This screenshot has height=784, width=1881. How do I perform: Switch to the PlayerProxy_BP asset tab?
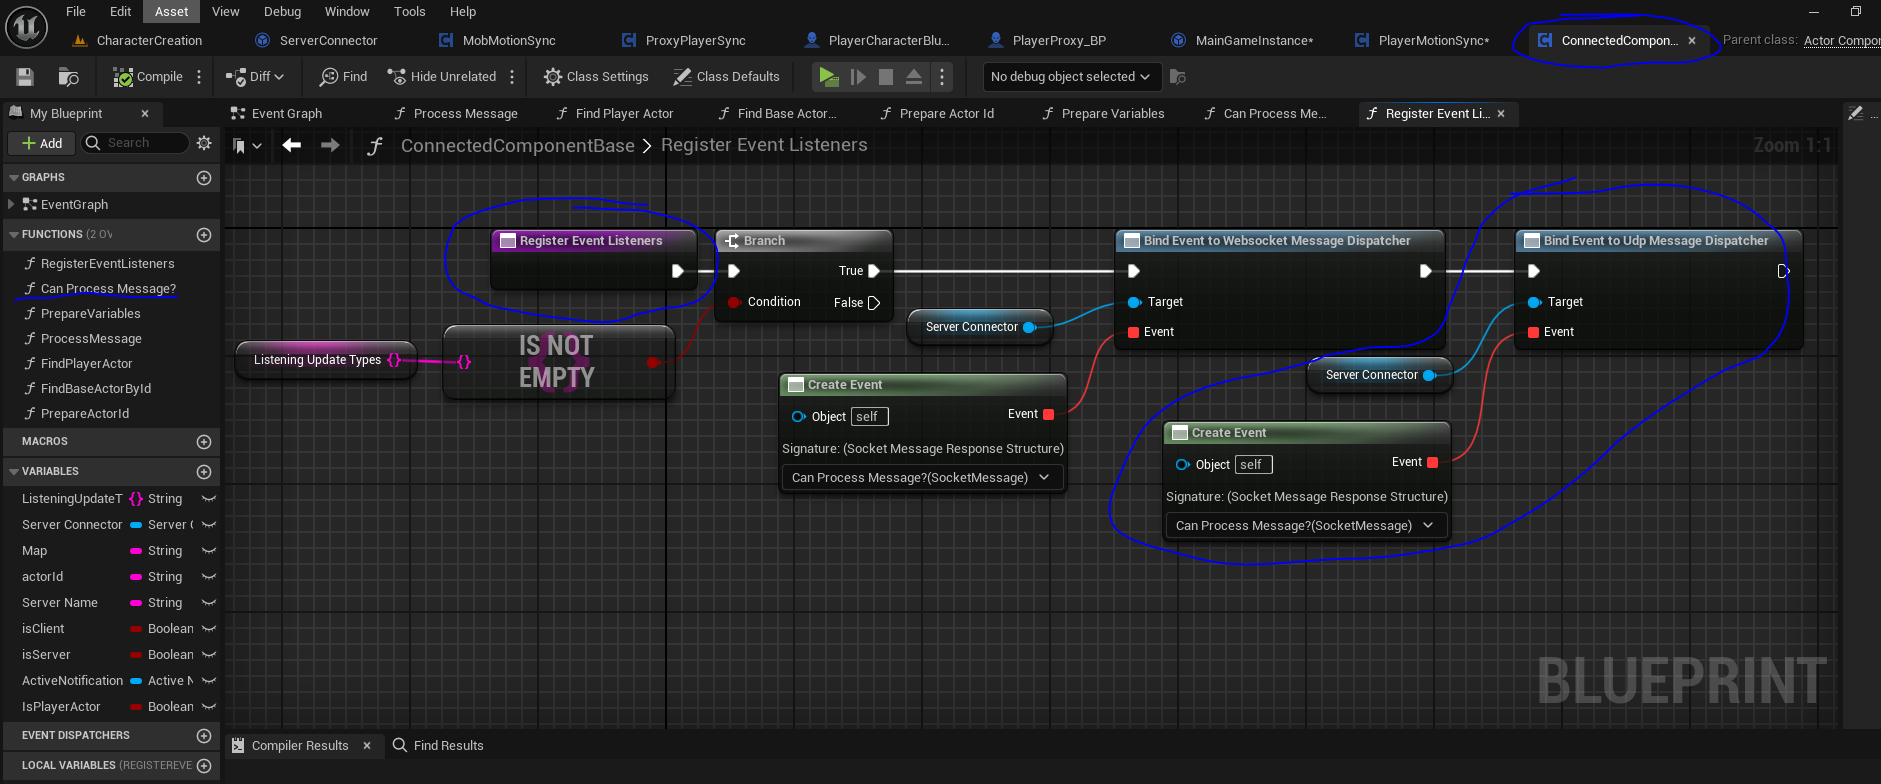[1048, 41]
